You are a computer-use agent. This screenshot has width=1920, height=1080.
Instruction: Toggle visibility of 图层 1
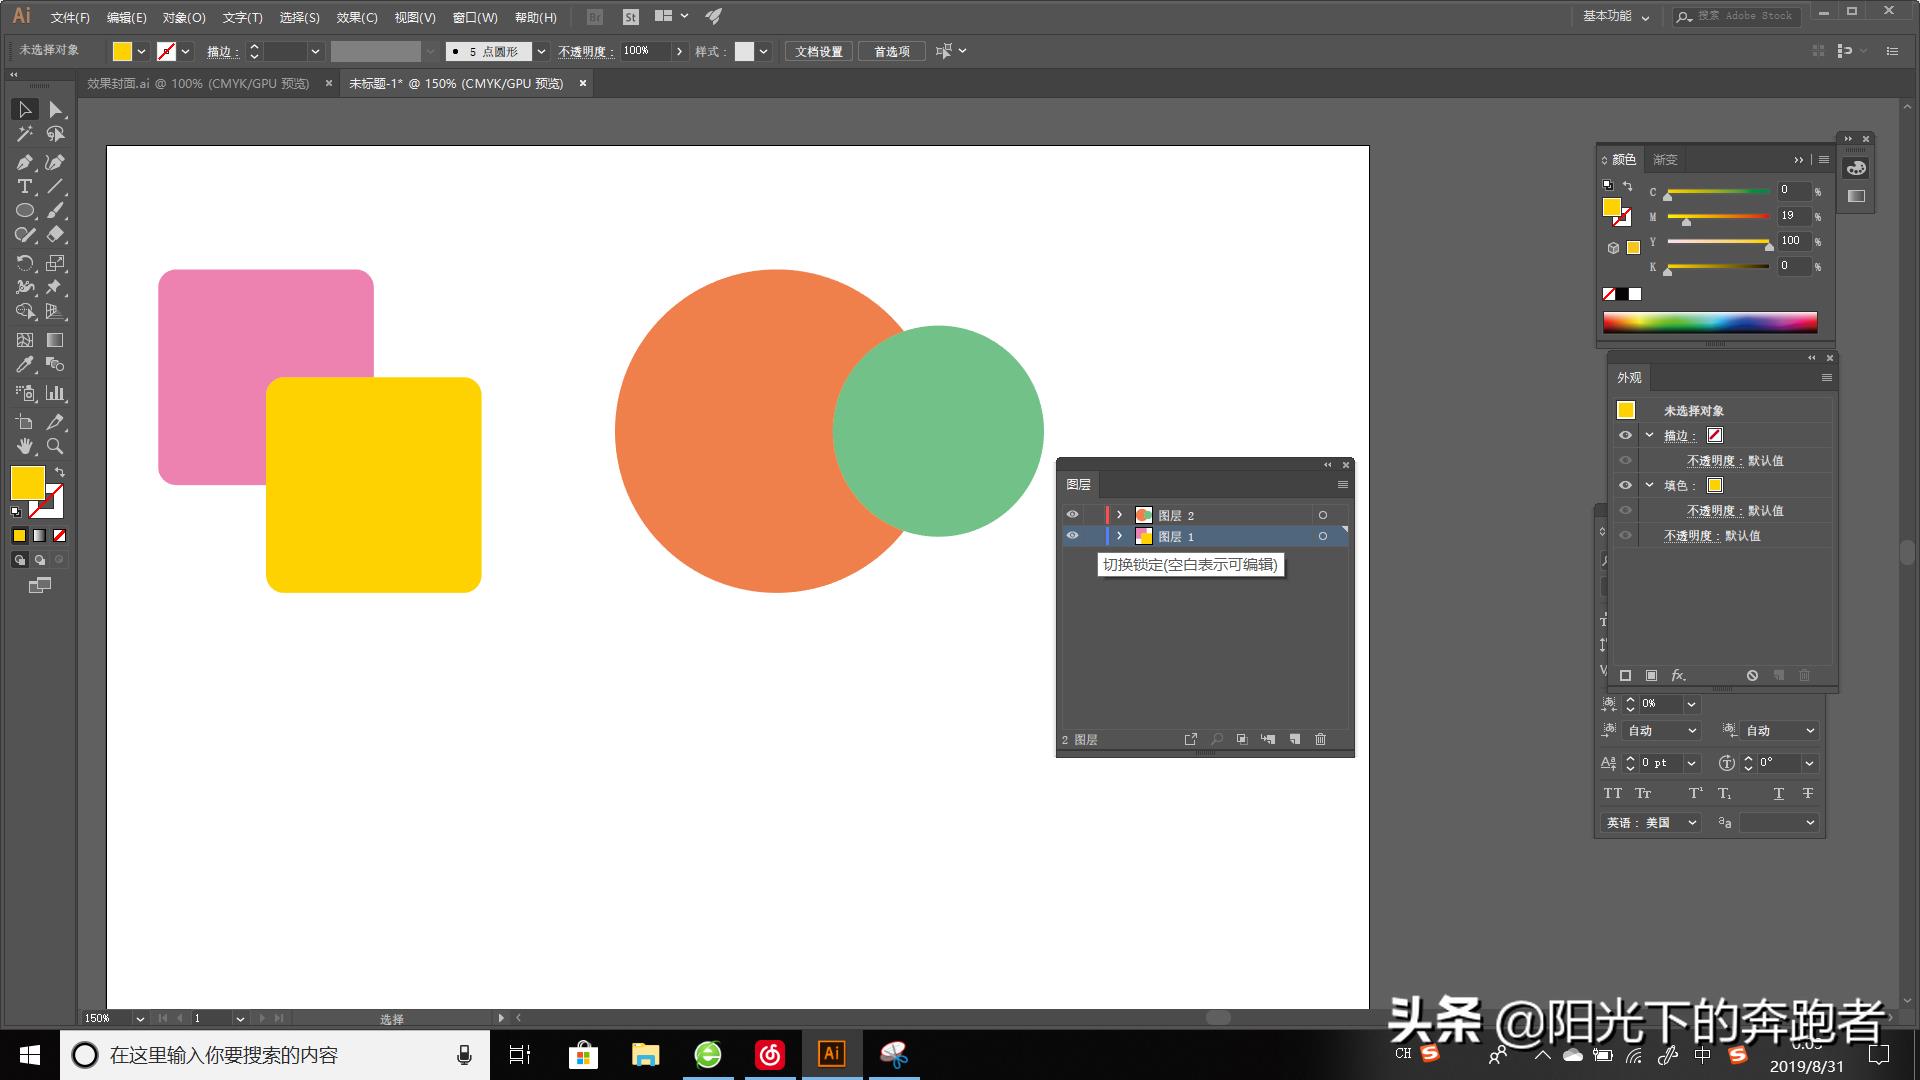tap(1072, 537)
